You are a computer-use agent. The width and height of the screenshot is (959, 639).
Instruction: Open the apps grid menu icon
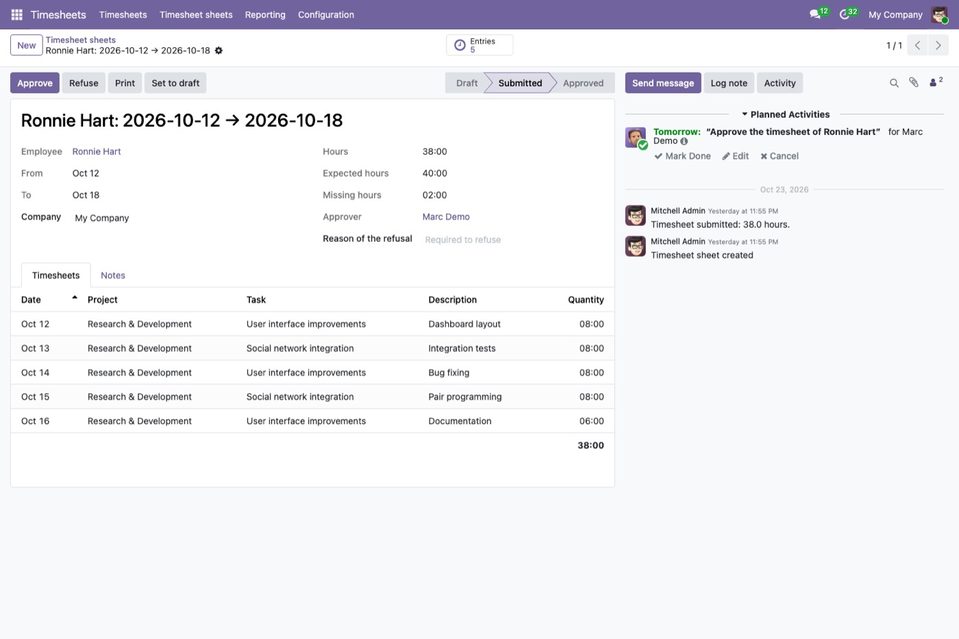(17, 15)
